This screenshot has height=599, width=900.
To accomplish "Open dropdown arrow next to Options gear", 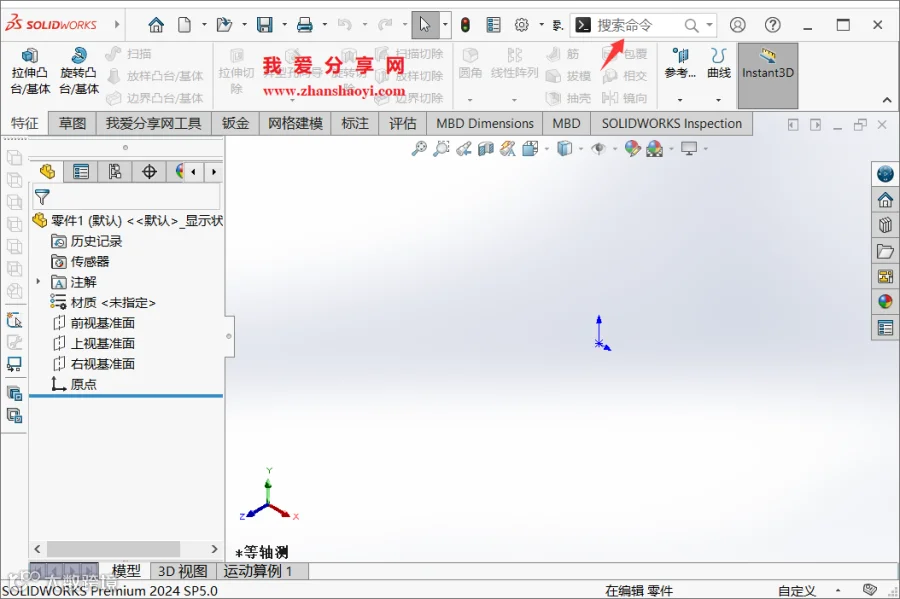I will [x=541, y=25].
